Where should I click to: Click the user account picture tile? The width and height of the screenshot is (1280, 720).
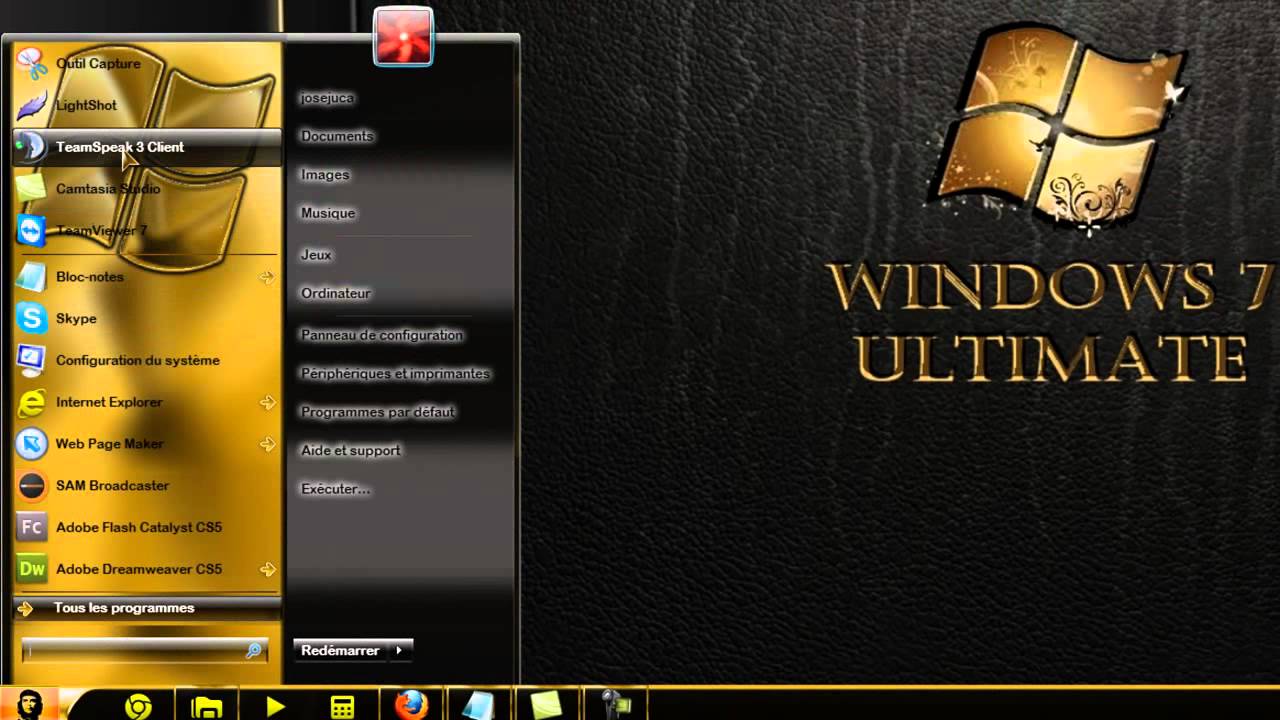tap(403, 36)
